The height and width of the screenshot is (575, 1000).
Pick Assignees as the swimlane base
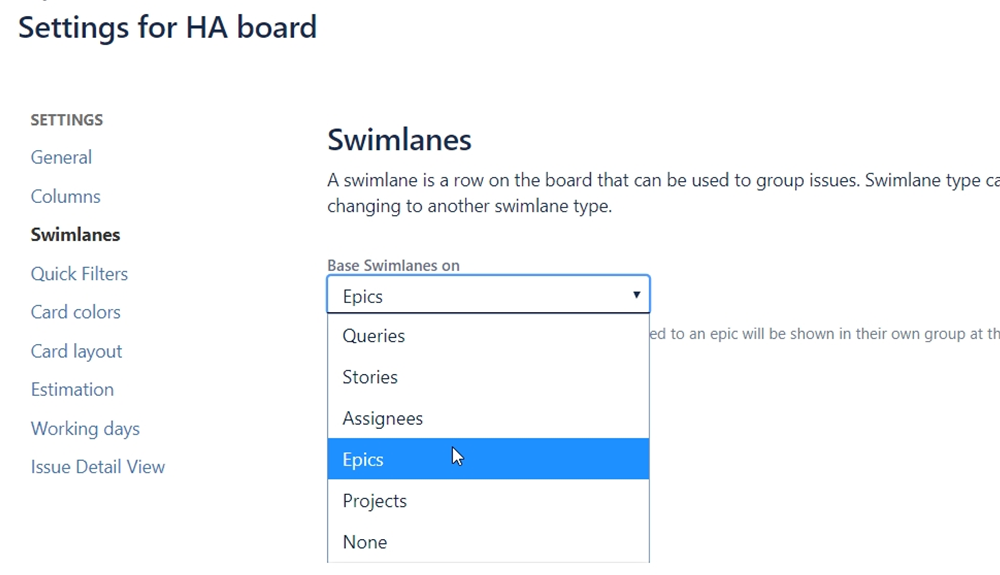tap(382, 418)
